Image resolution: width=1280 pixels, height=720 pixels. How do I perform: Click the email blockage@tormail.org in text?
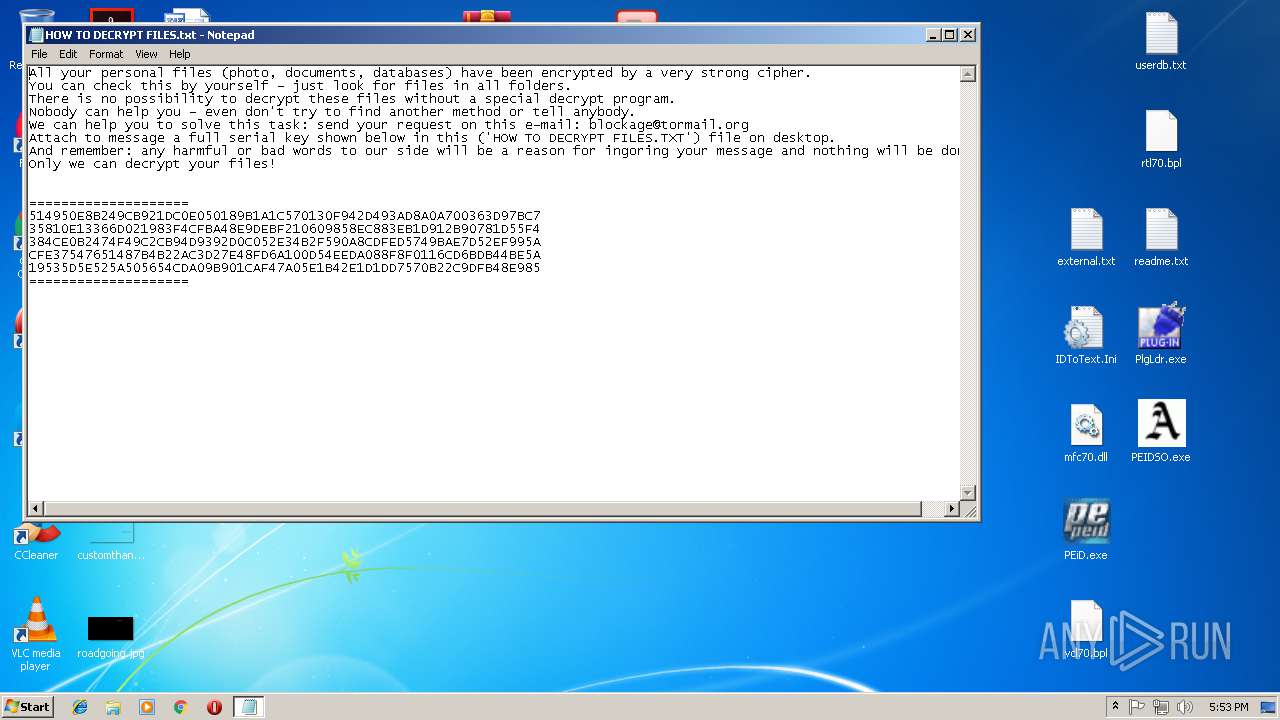[x=668, y=125]
